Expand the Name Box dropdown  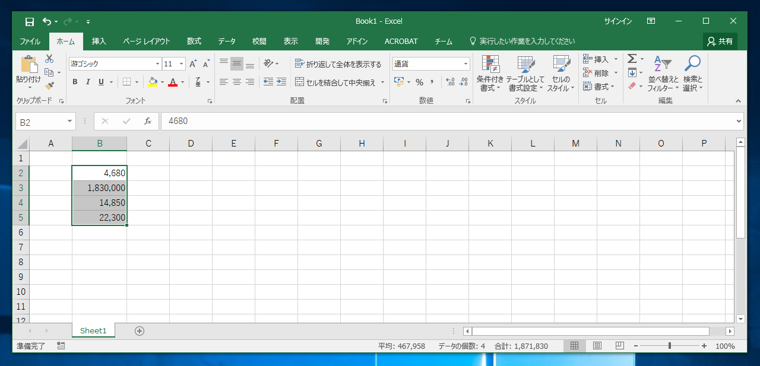[x=70, y=121]
